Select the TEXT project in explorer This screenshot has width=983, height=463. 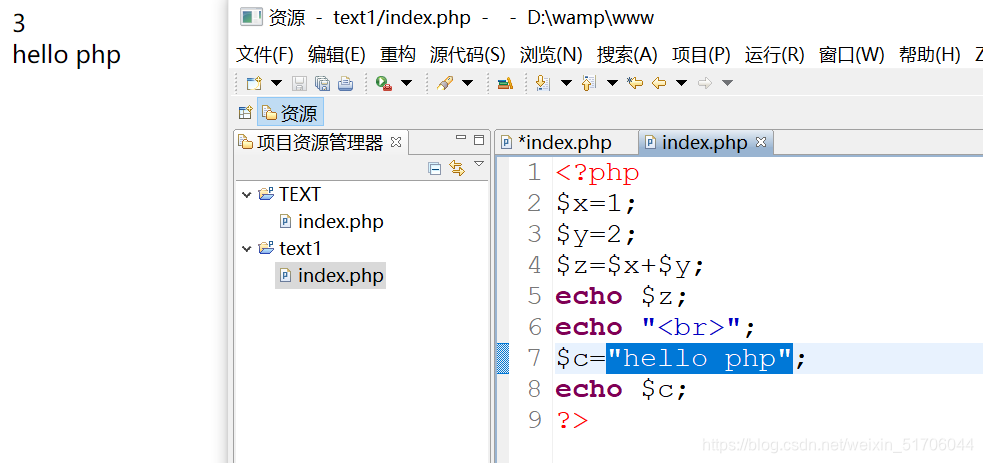pyautogui.click(x=300, y=195)
